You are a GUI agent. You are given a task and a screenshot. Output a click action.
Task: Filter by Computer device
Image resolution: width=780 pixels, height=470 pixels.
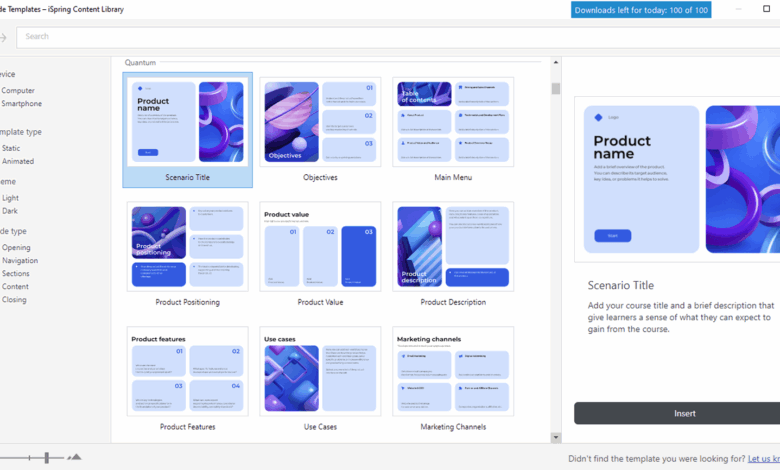(x=18, y=91)
